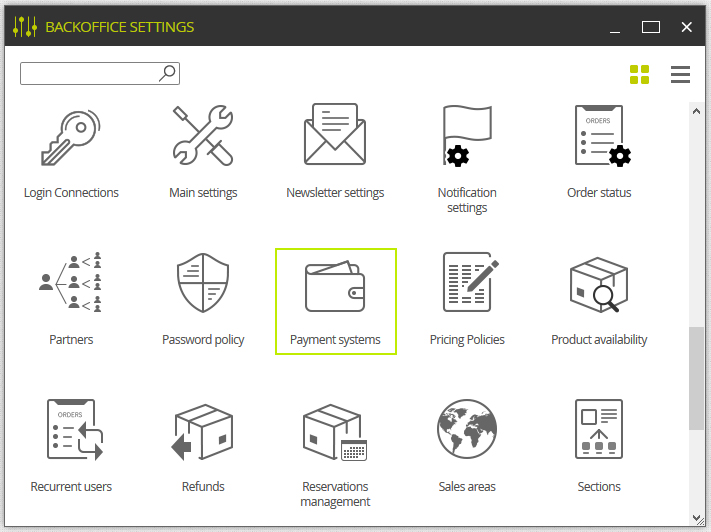Click the magnifier search icon
The height and width of the screenshot is (532, 711).
(x=167, y=73)
